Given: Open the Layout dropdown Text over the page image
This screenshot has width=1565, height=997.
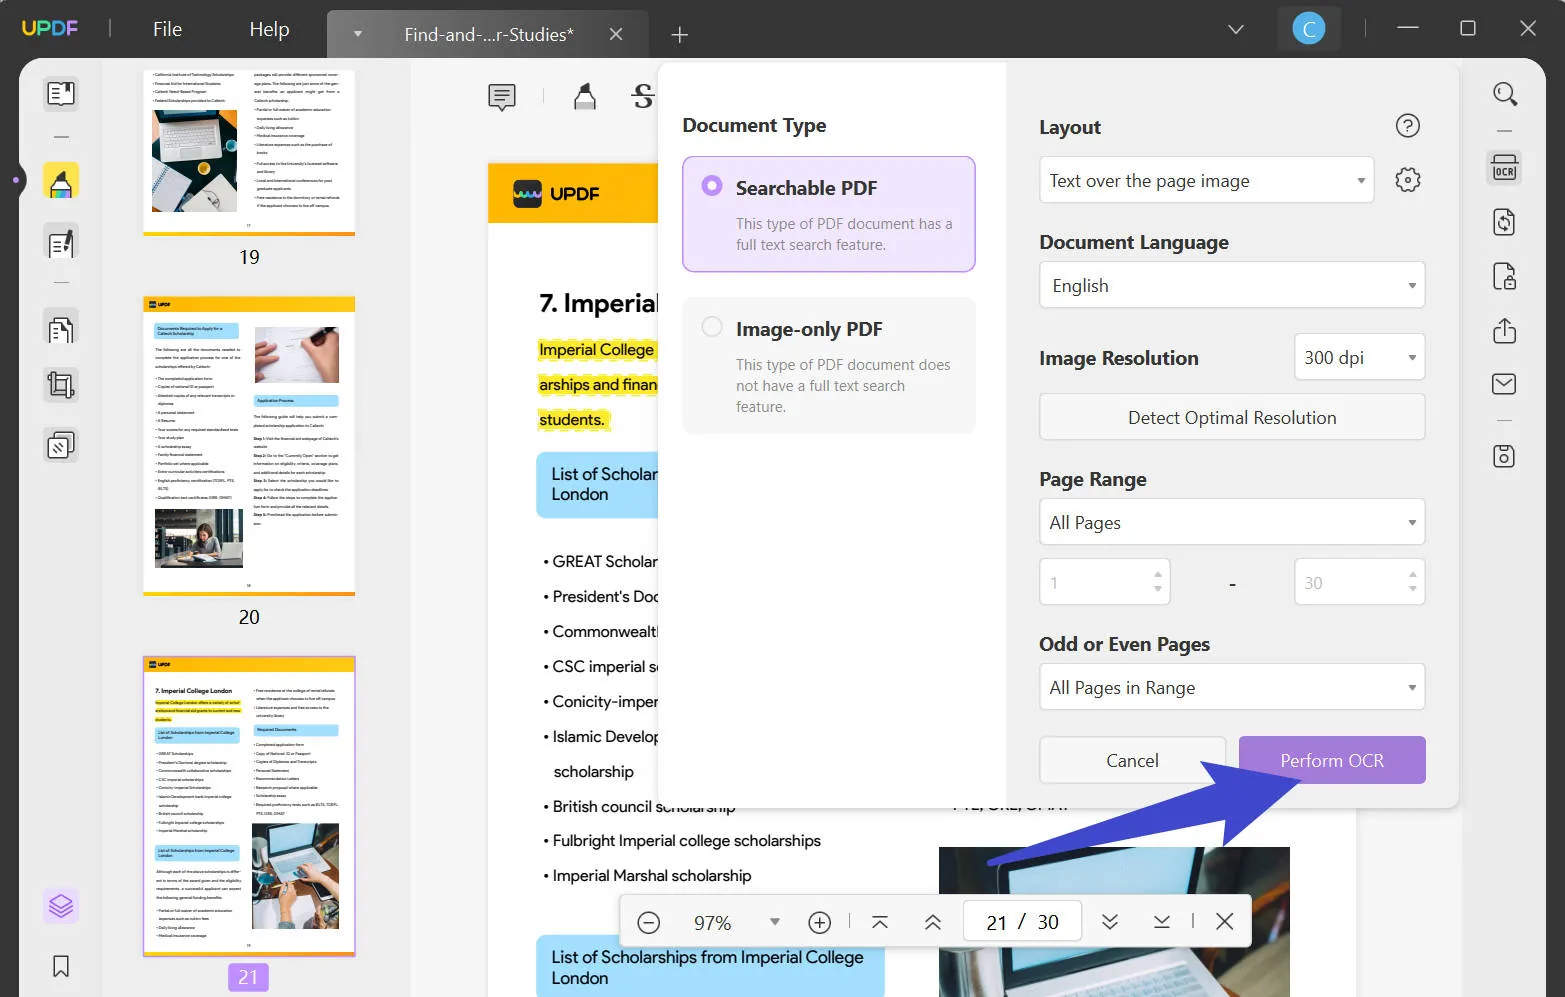Looking at the screenshot, I should [1207, 181].
